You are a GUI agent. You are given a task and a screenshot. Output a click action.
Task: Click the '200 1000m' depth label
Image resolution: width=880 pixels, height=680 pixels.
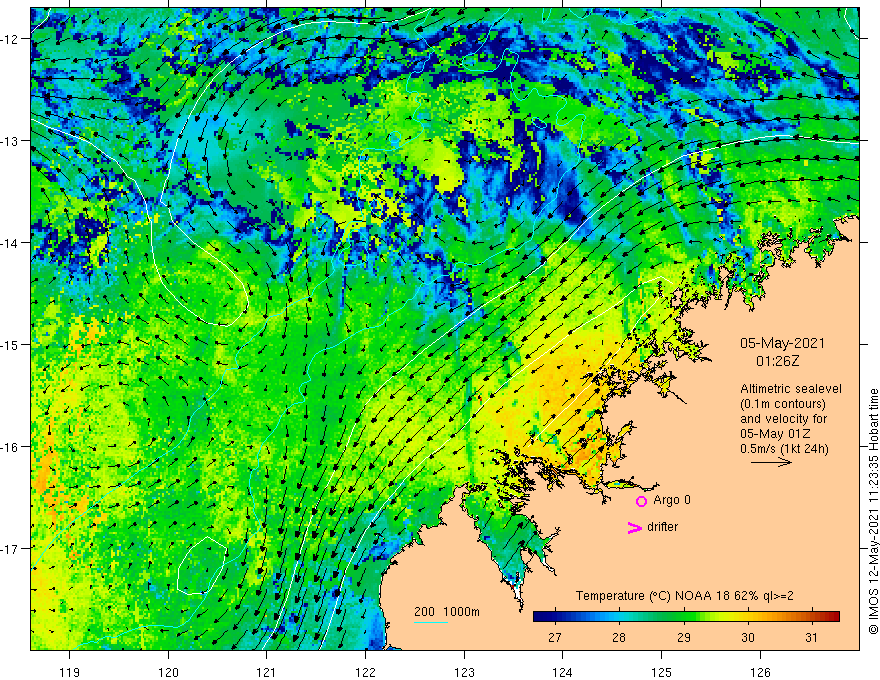[447, 612]
